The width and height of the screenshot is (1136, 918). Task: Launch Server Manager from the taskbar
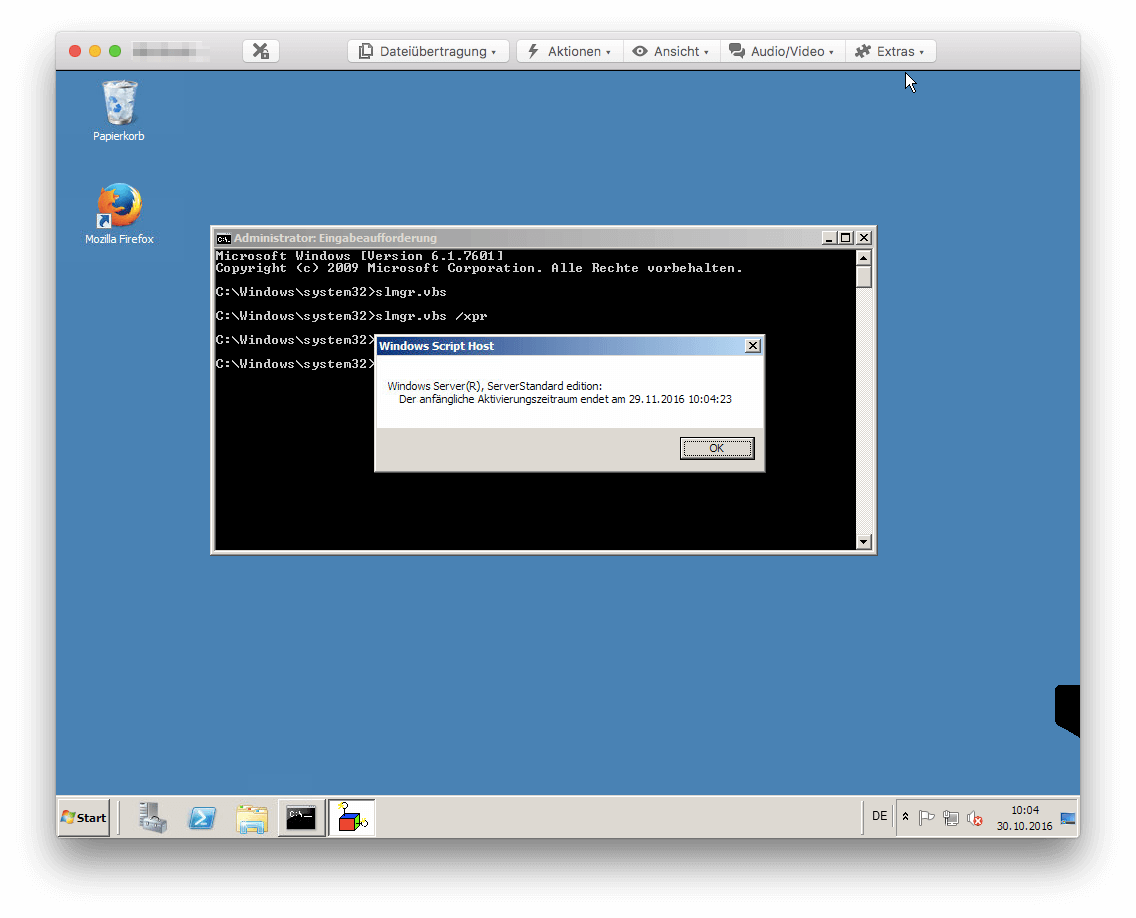[152, 818]
